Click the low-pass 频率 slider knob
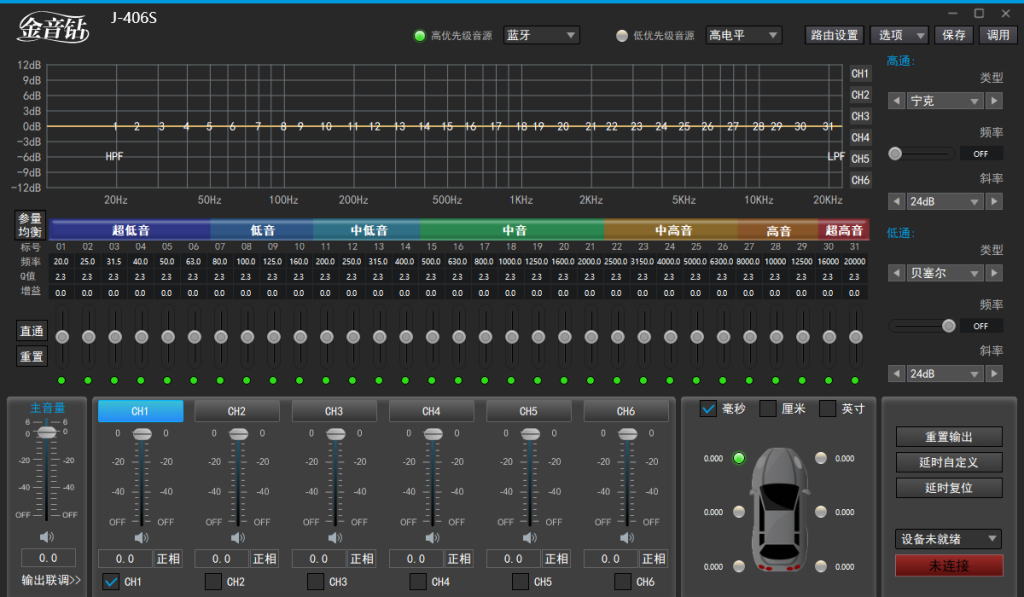 pos(949,326)
